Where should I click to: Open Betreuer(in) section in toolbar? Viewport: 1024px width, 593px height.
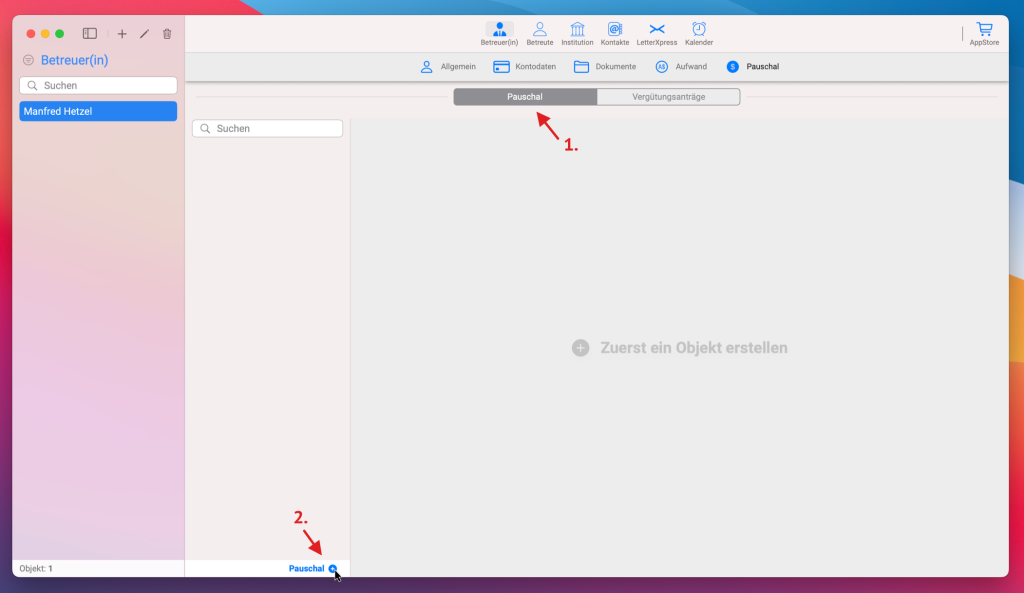499,34
